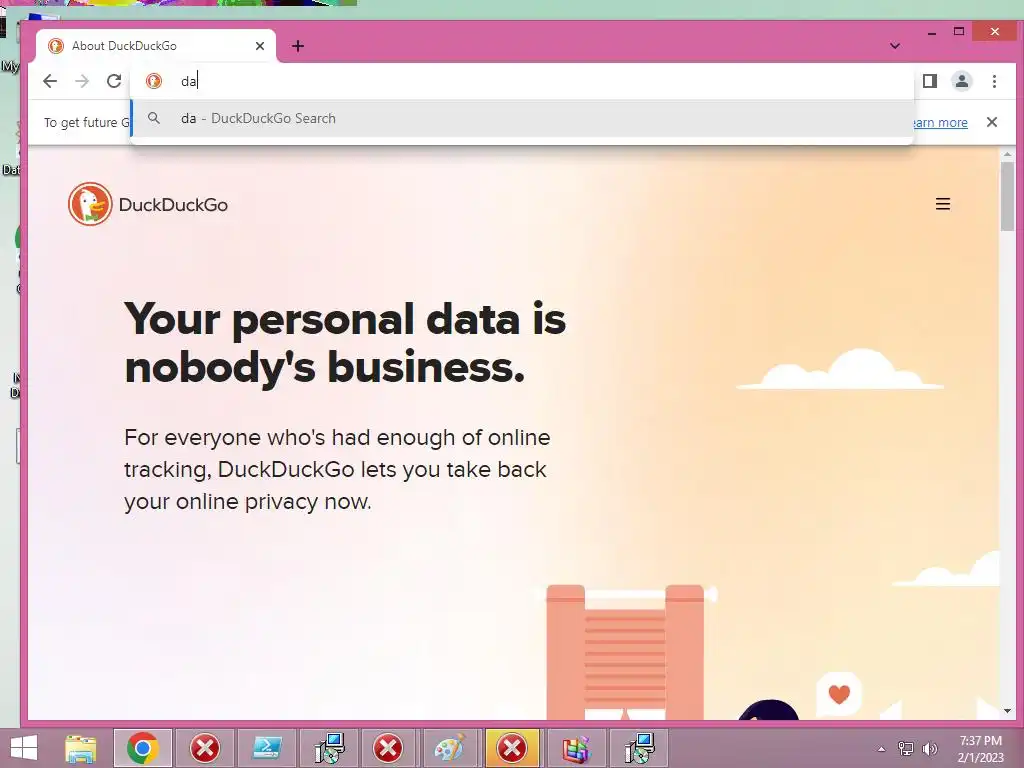Open the Windows Start button
Viewport: 1024px width, 768px height.
pyautogui.click(x=24, y=748)
